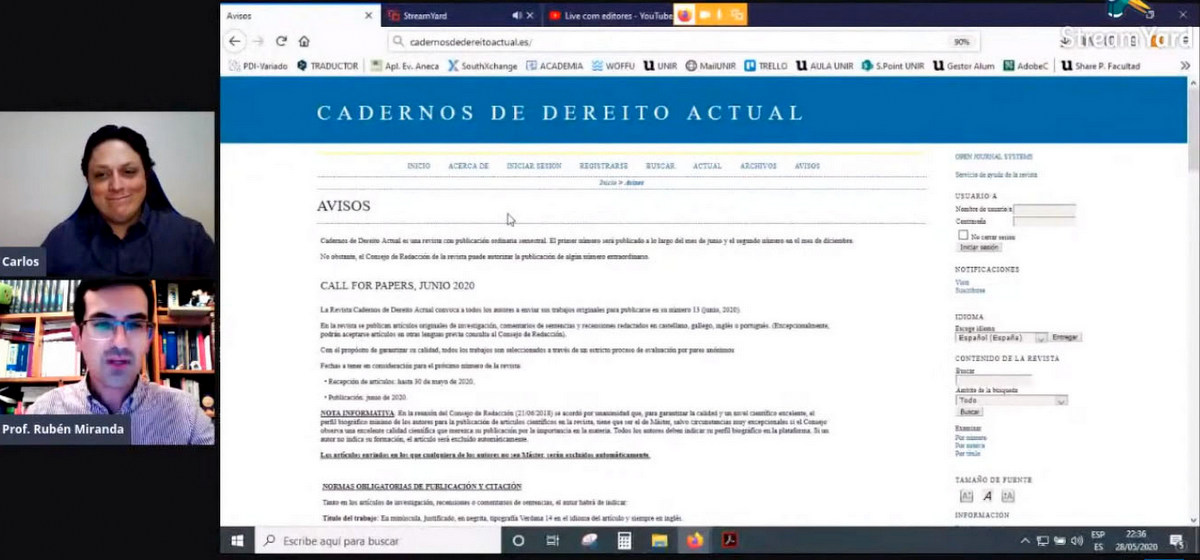The width and height of the screenshot is (1200, 560).
Task: Go to the browser home icon
Action: [304, 42]
